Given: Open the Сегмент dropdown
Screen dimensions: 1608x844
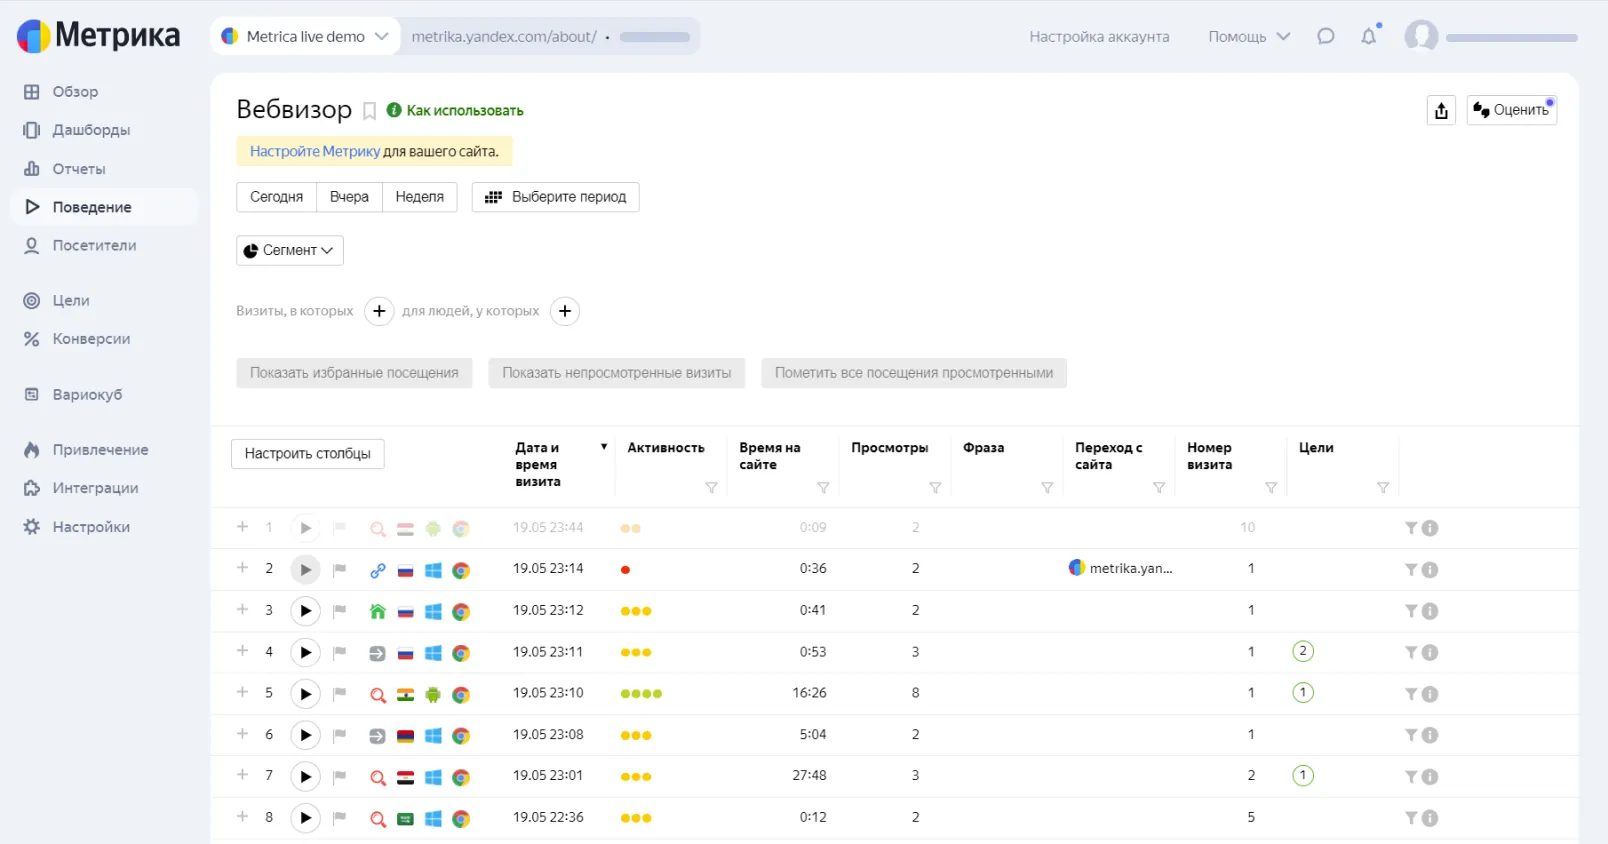Looking at the screenshot, I should [x=290, y=250].
